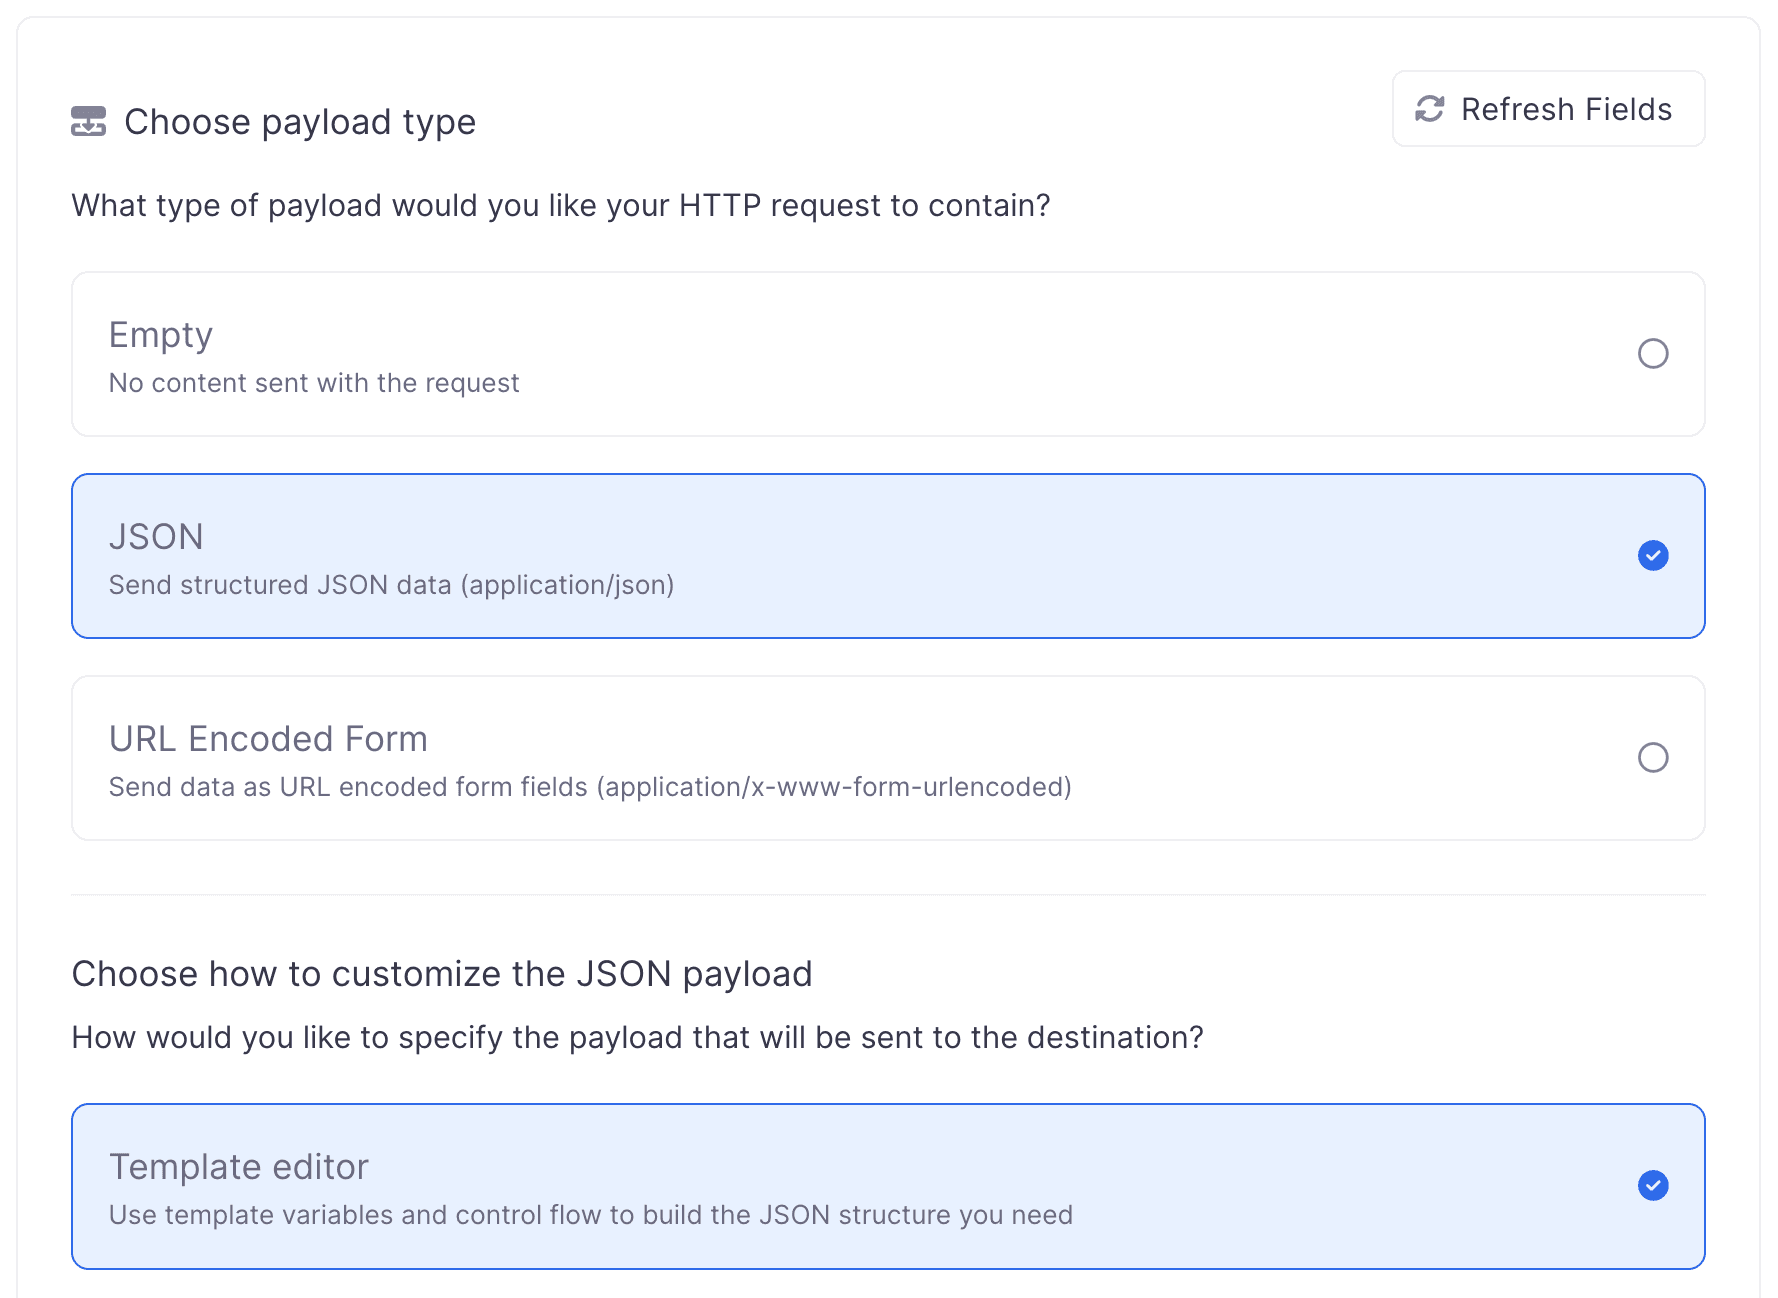
Task: Click the checkmark icon on Template editor
Action: coord(1653,1186)
